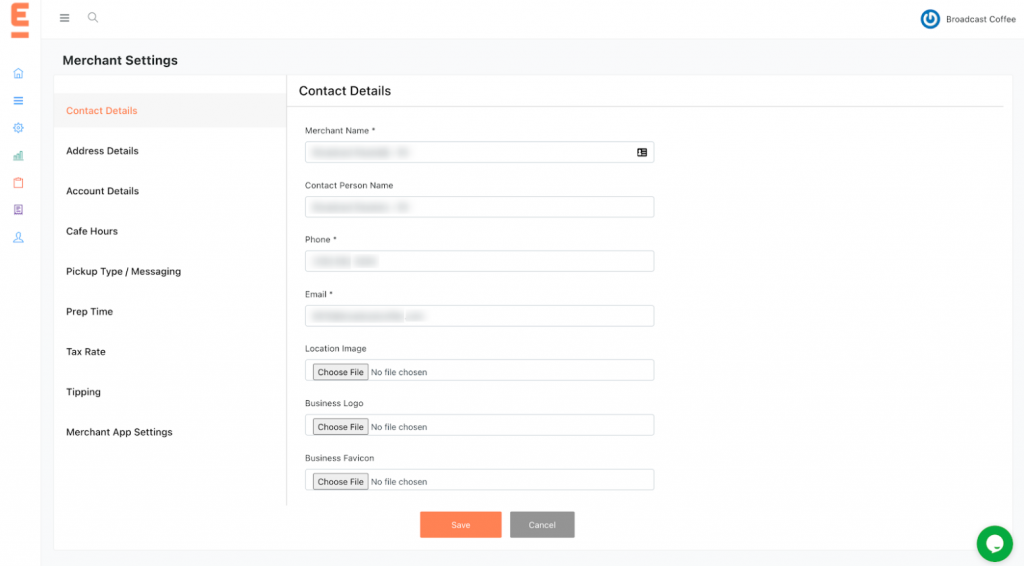Toggle the hamburger menu in the top bar
Screen dimensions: 1024x566
65,18
